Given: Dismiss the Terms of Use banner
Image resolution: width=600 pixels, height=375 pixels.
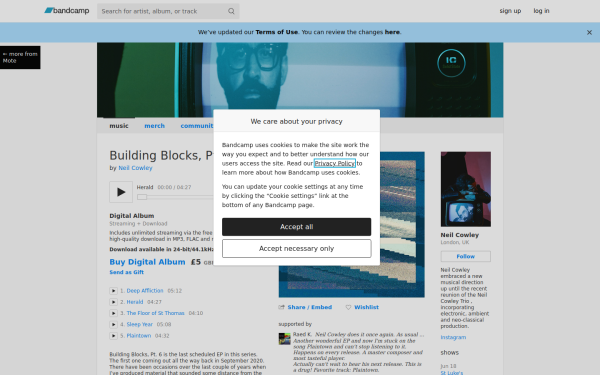Looking at the screenshot, I should (589, 33).
